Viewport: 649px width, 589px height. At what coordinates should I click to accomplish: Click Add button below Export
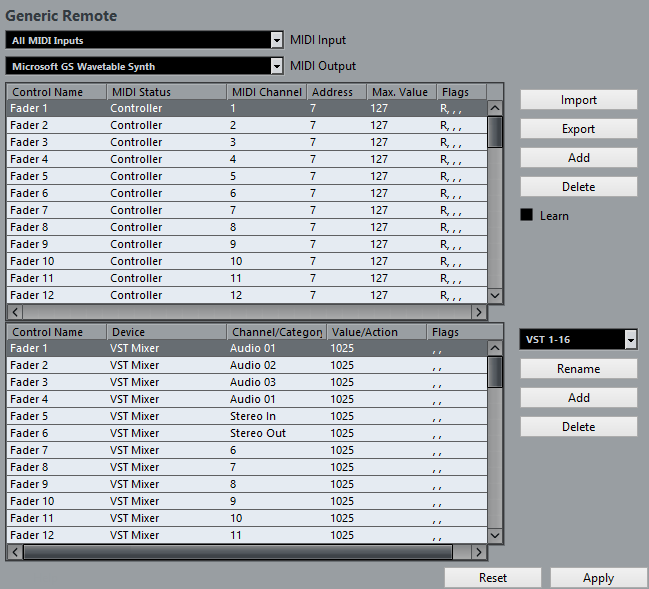tap(579, 158)
